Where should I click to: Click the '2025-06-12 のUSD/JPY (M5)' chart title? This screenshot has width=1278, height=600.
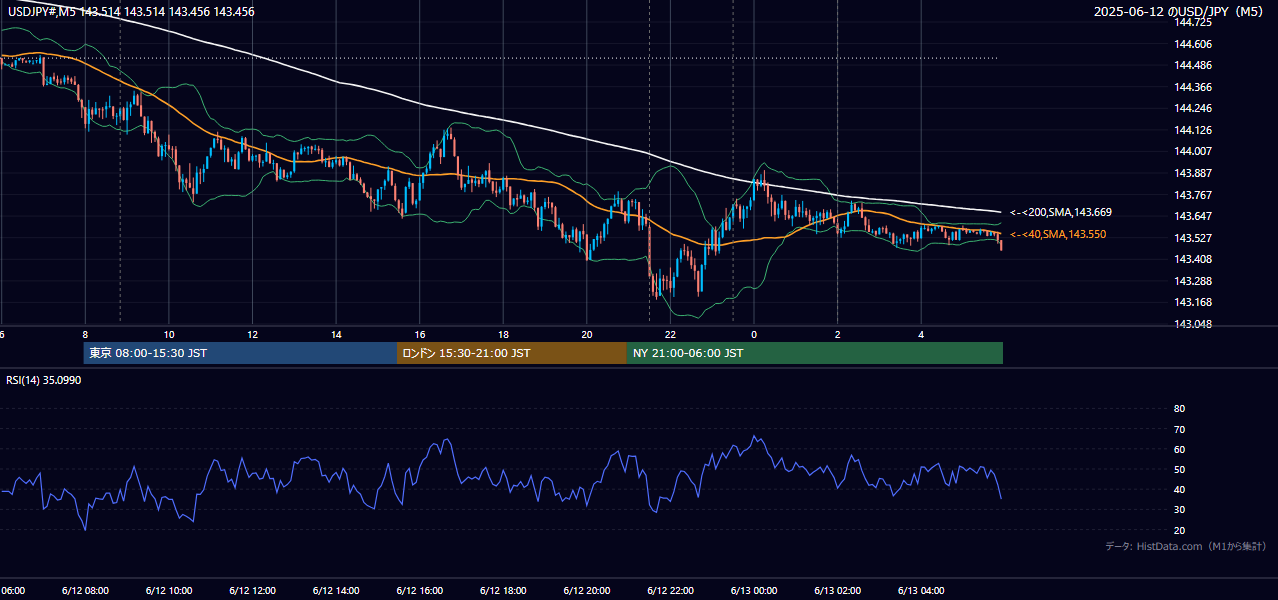click(1180, 12)
